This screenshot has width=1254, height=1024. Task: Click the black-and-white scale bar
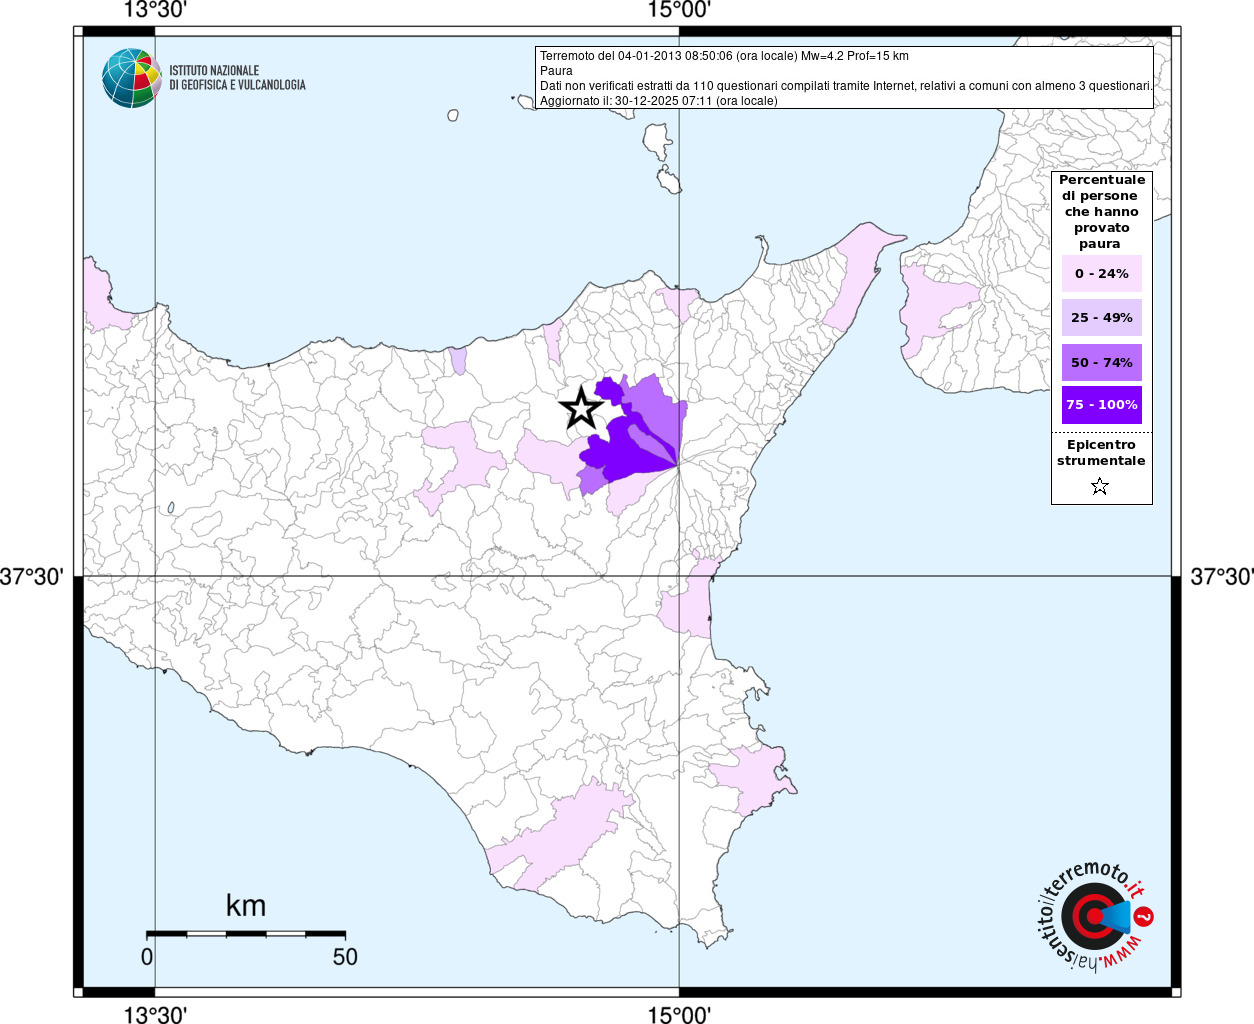(x=246, y=933)
